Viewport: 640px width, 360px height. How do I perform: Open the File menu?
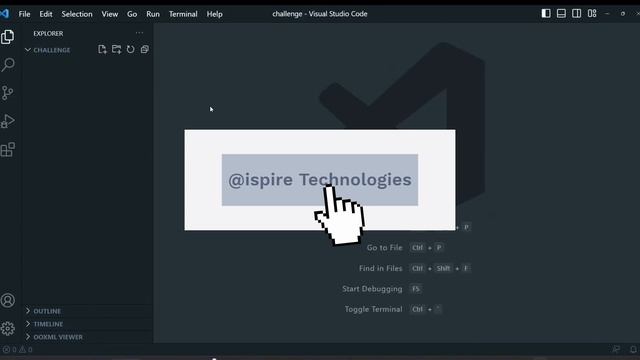(24, 14)
